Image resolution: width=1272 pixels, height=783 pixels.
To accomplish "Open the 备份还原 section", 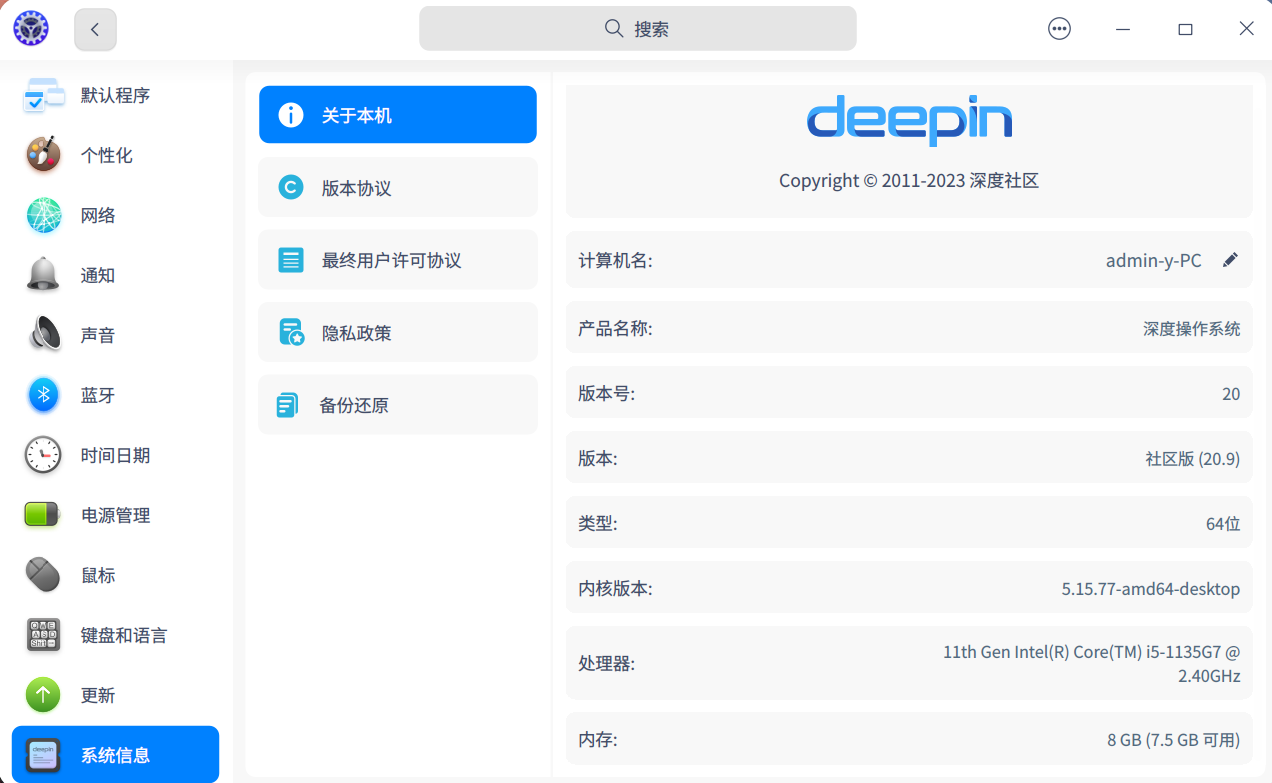I will click(x=397, y=403).
